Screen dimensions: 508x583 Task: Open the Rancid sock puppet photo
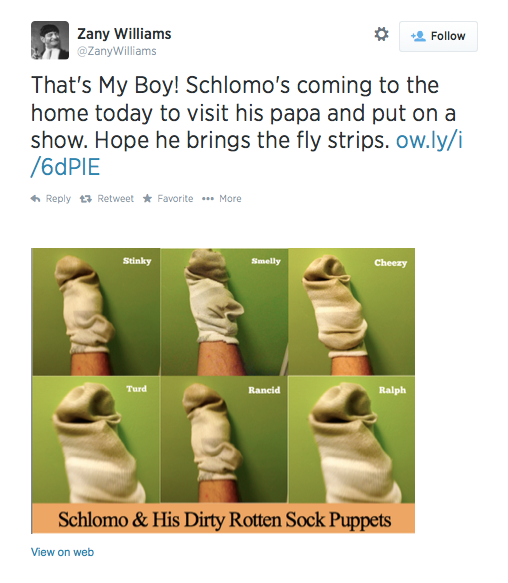point(224,439)
